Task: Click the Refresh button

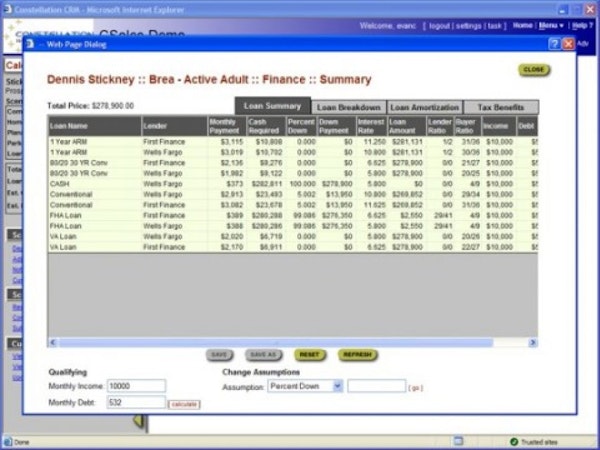Action: tap(357, 355)
